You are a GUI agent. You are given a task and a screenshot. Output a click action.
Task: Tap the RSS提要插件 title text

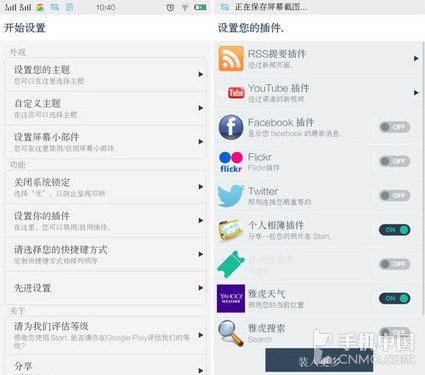tap(277, 54)
